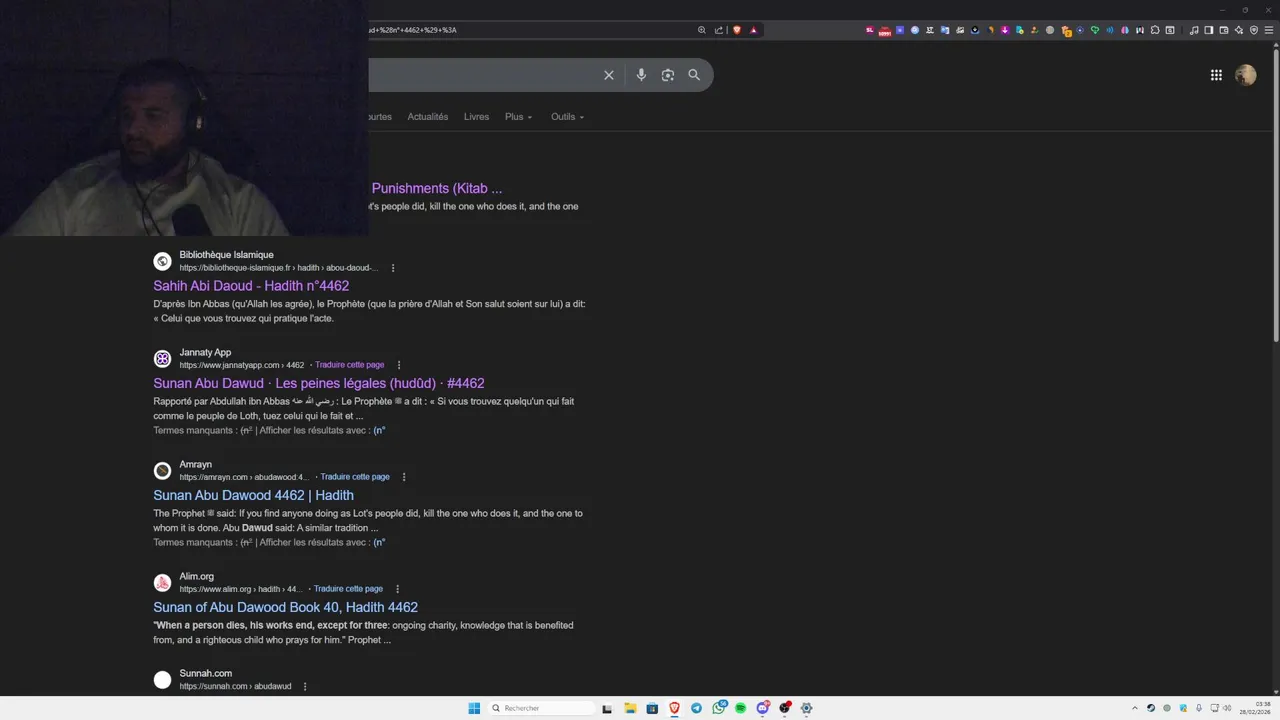Open Brave Shields lion icon
Screen dimensions: 1280x720
[737, 30]
